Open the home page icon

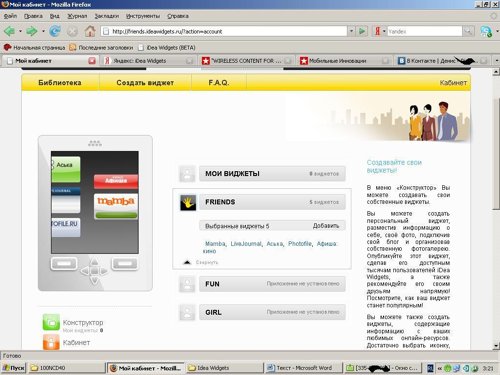tap(90, 31)
